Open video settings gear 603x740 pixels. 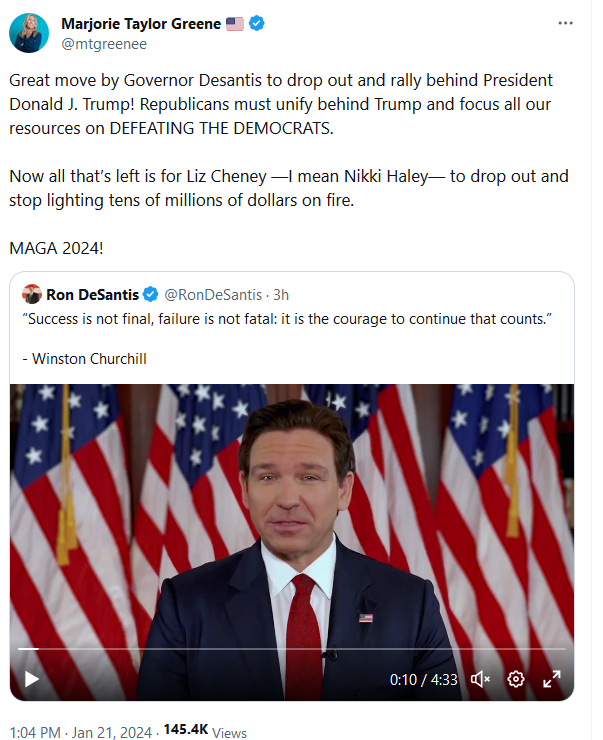pyautogui.click(x=516, y=679)
